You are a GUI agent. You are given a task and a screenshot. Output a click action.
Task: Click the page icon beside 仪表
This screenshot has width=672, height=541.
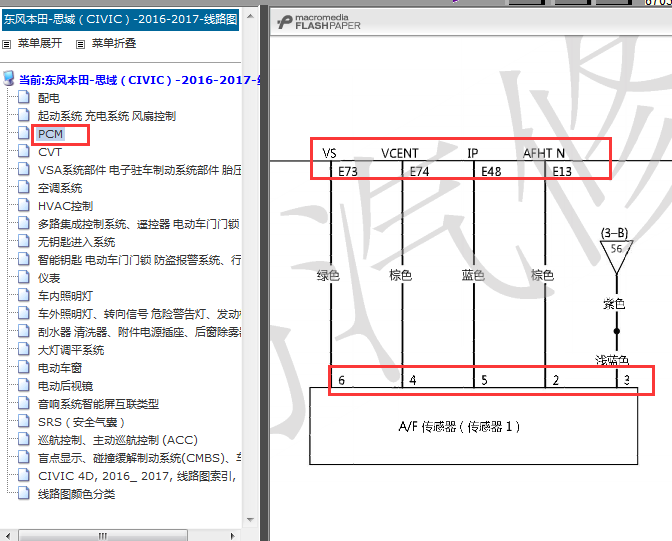click(x=24, y=277)
